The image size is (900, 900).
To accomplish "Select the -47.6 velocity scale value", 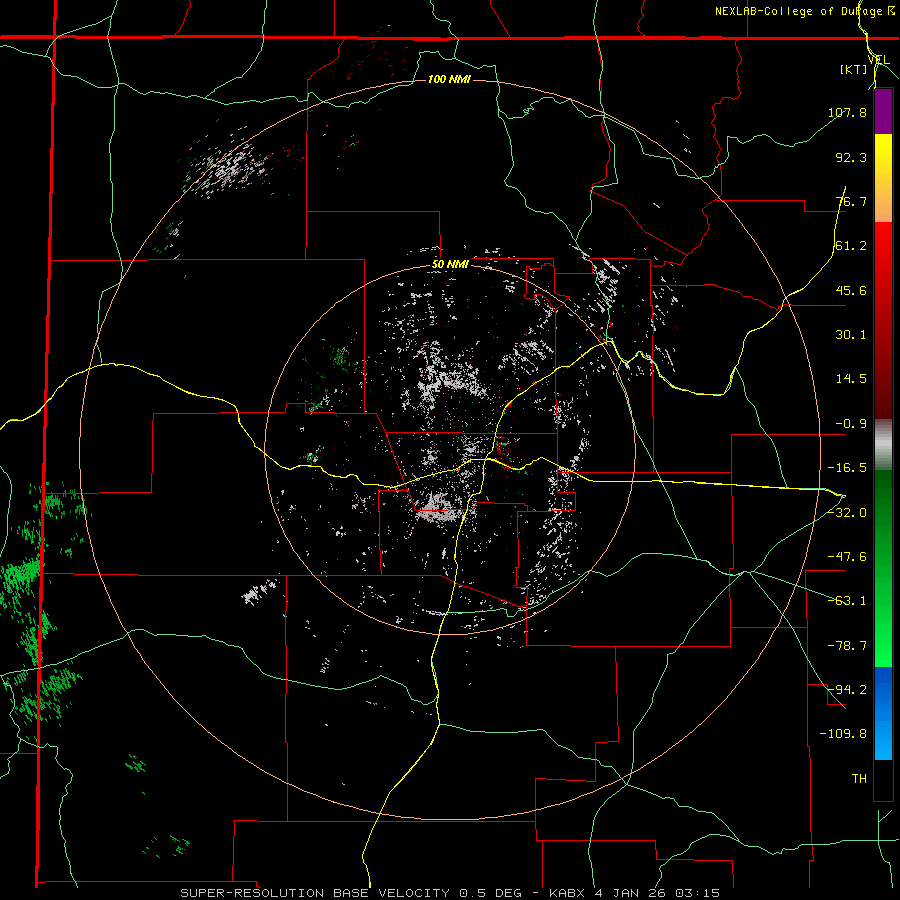I will click(x=847, y=557).
